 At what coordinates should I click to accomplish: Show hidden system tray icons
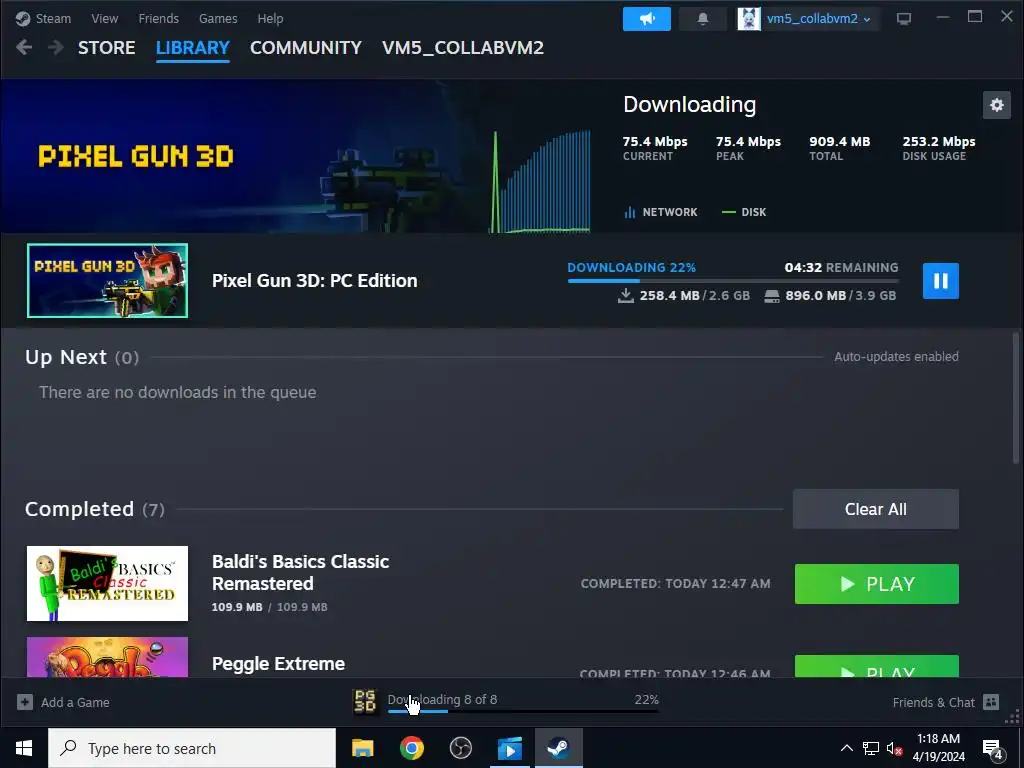pos(846,748)
